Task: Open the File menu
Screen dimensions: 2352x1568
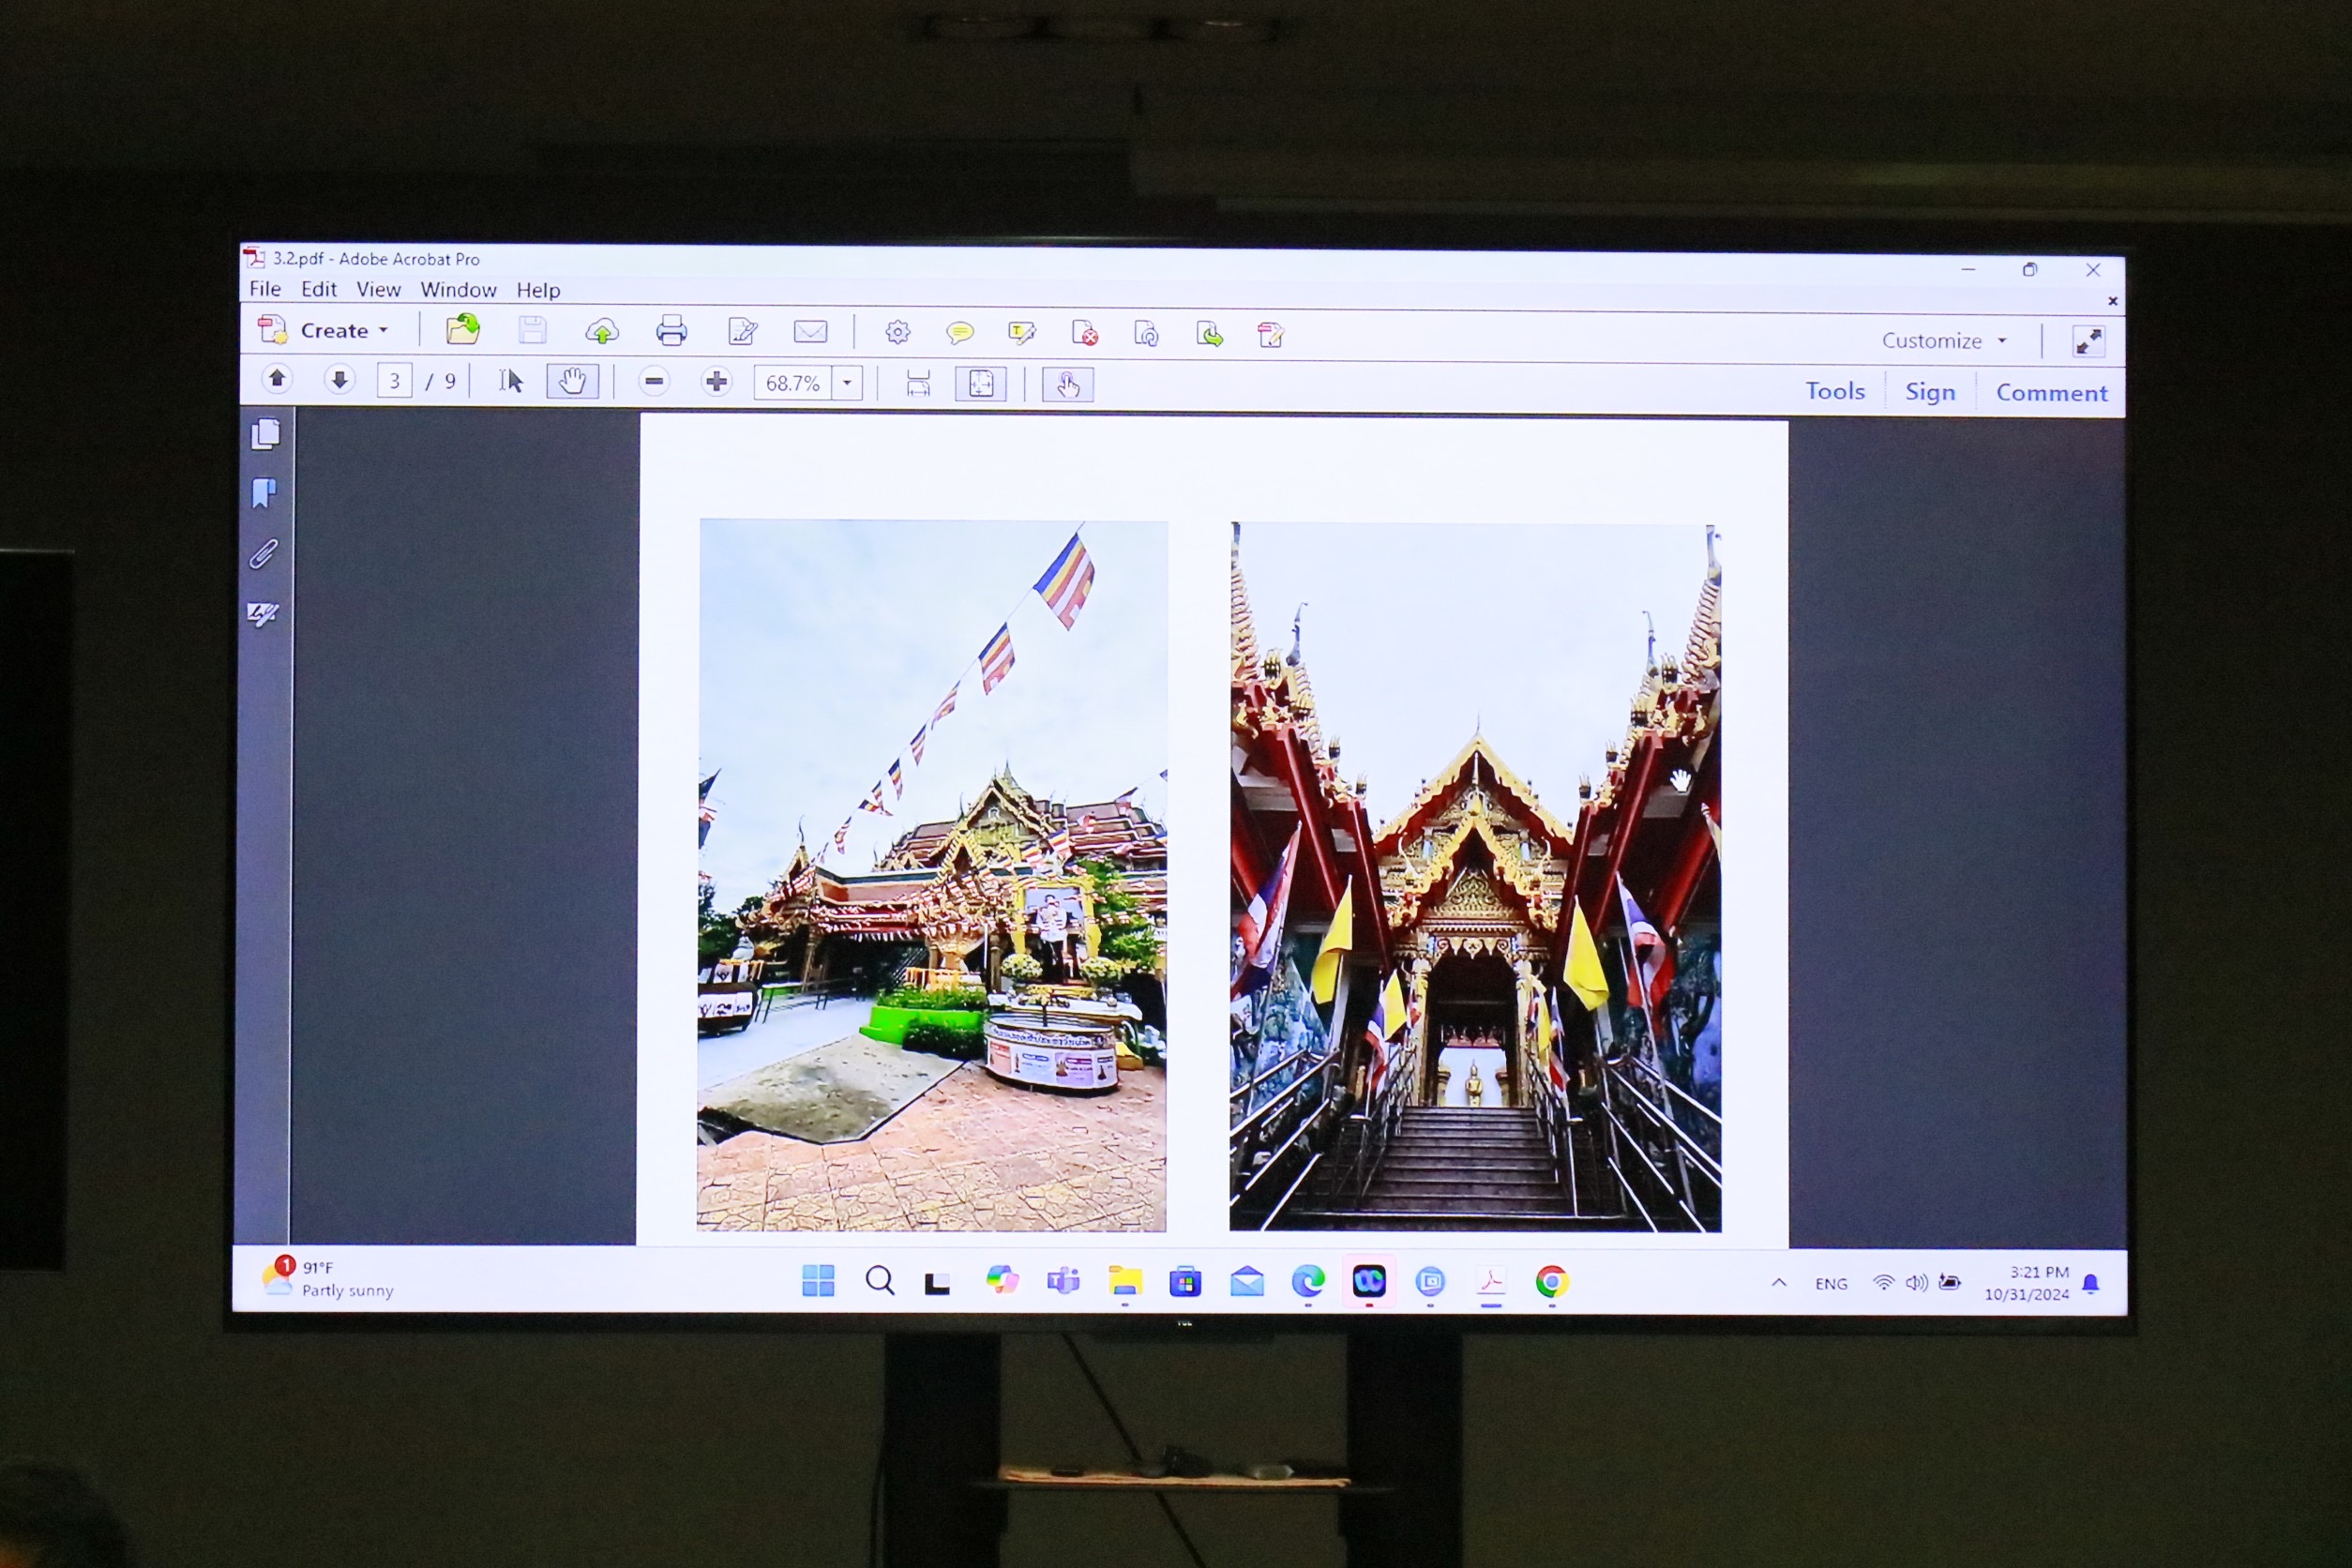Action: click(265, 289)
